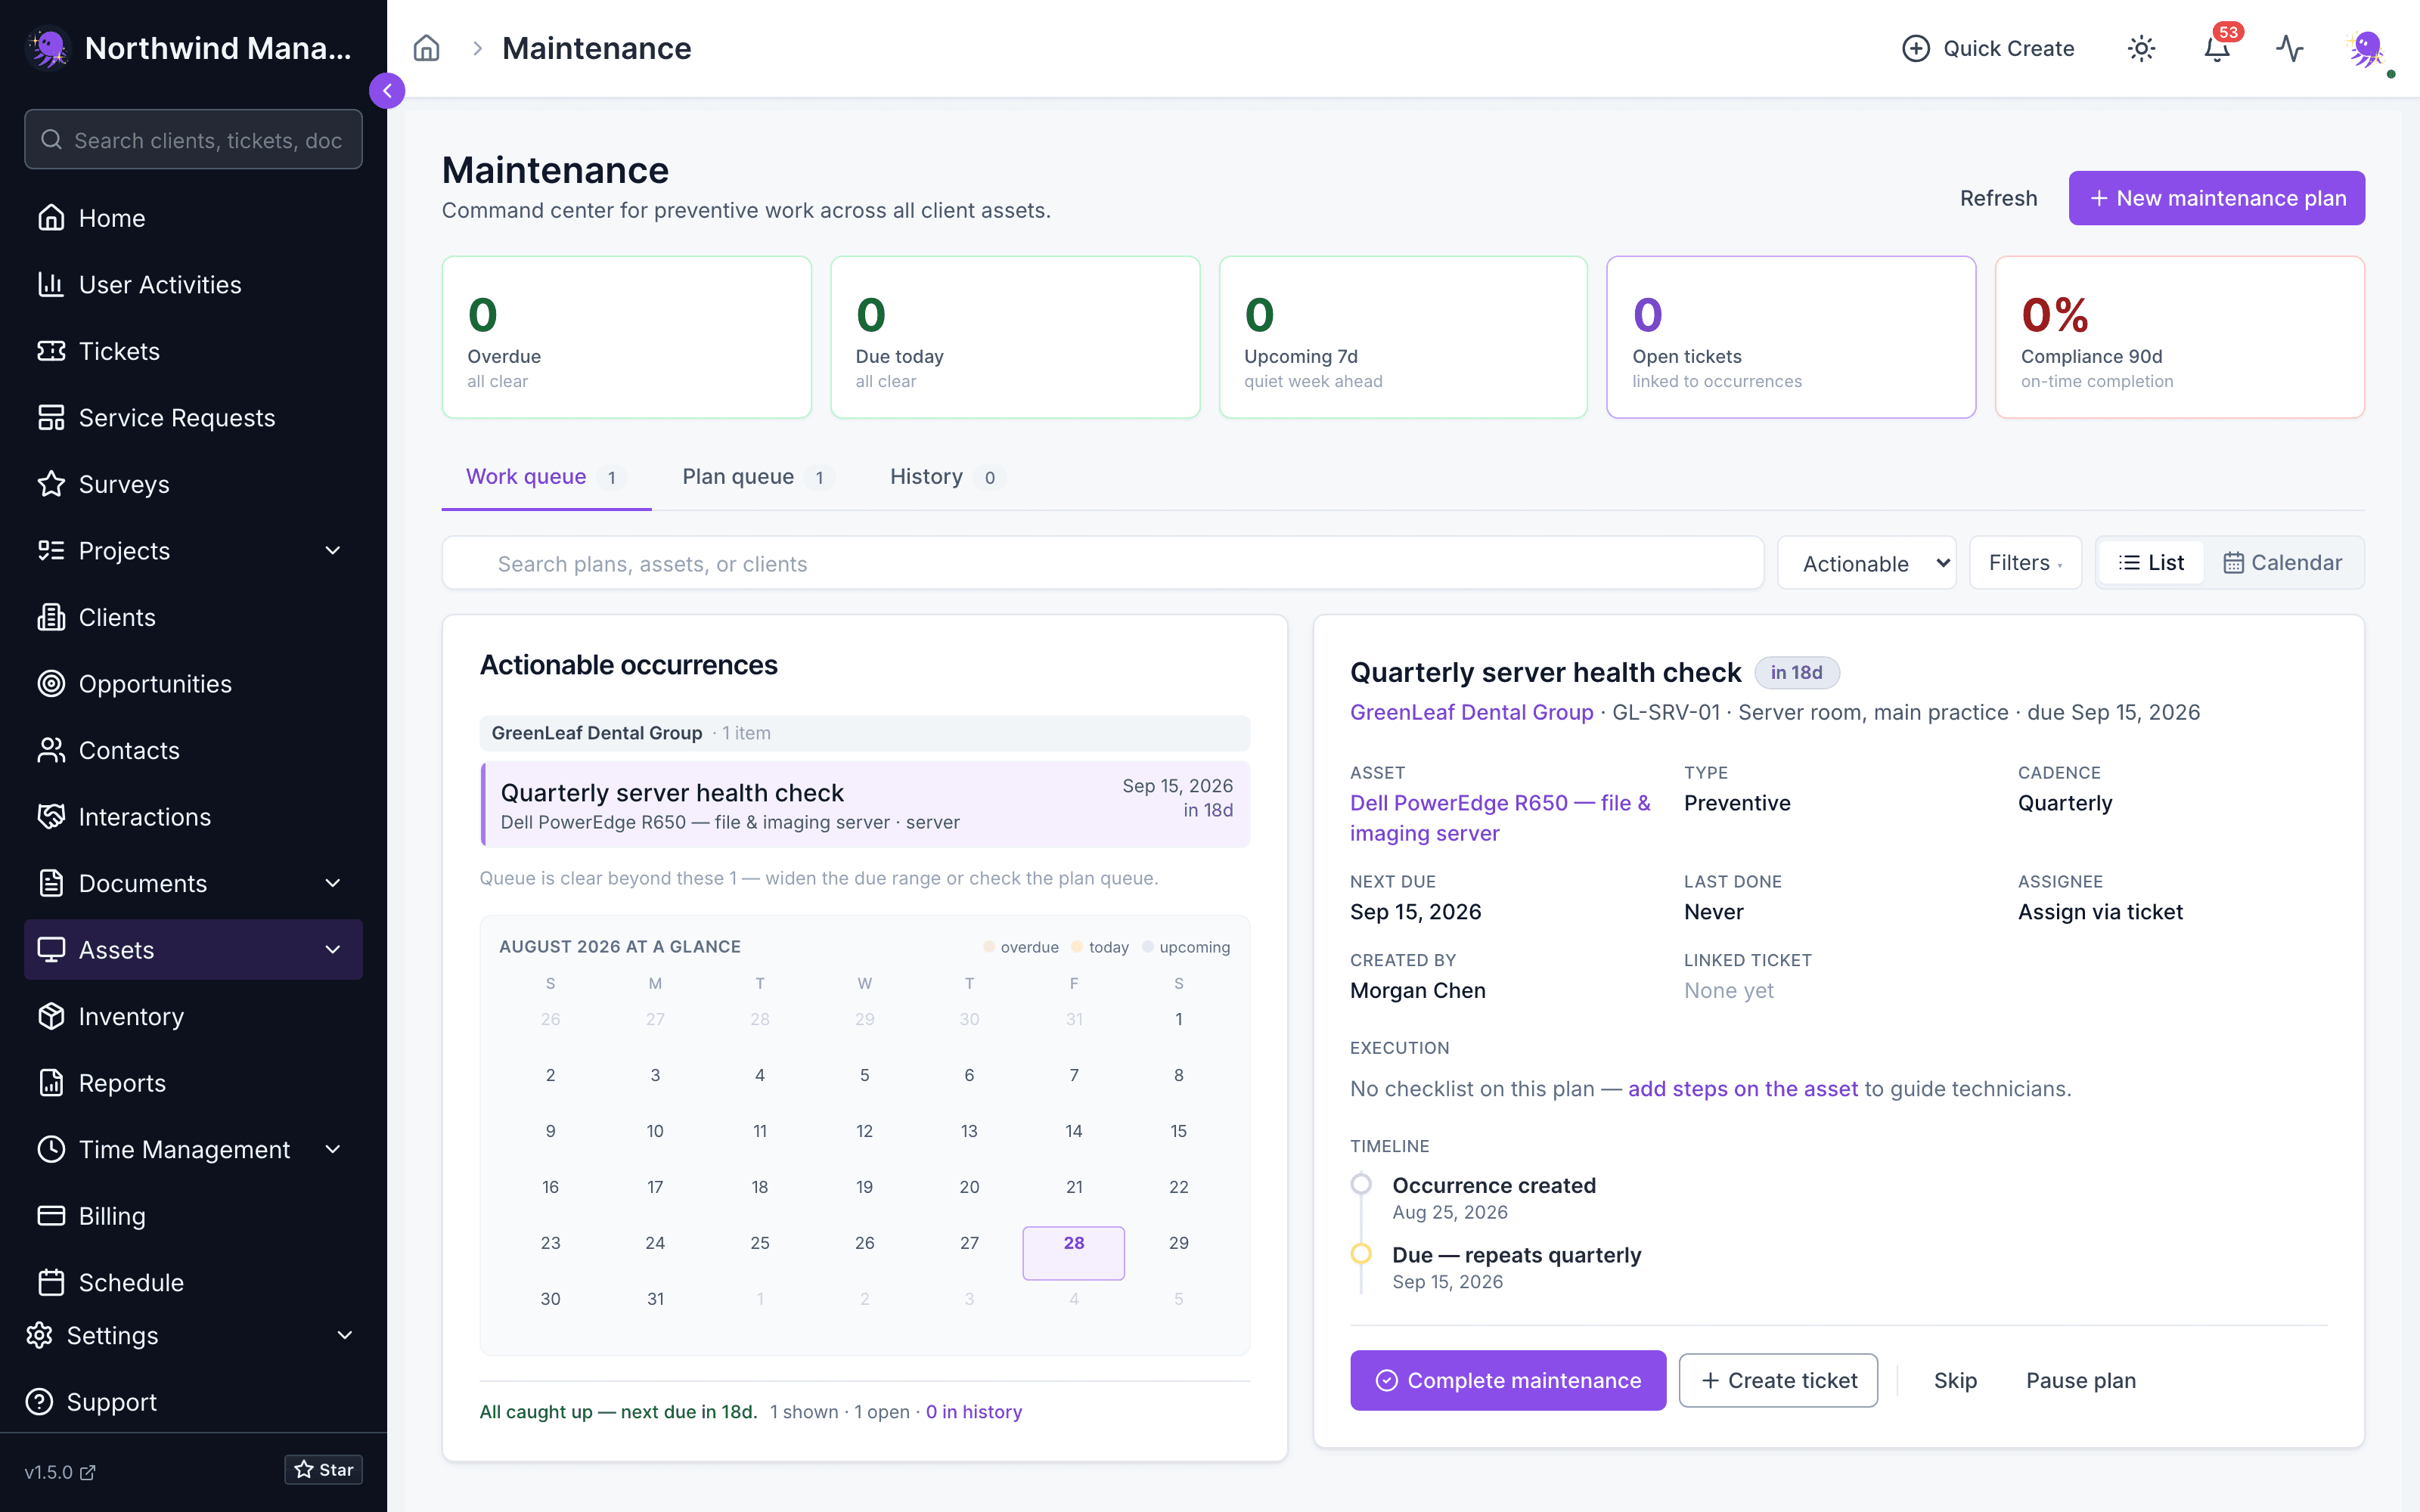Expand the Assets sidebar section

pos(193,950)
